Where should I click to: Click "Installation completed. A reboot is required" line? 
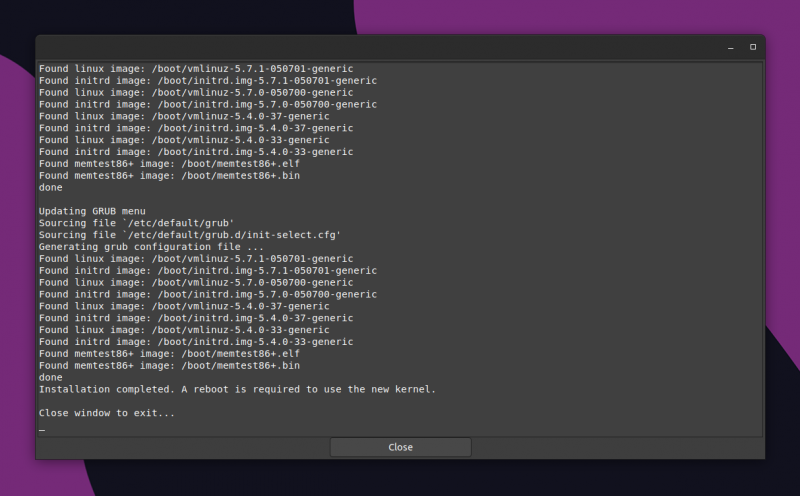[x=237, y=389]
